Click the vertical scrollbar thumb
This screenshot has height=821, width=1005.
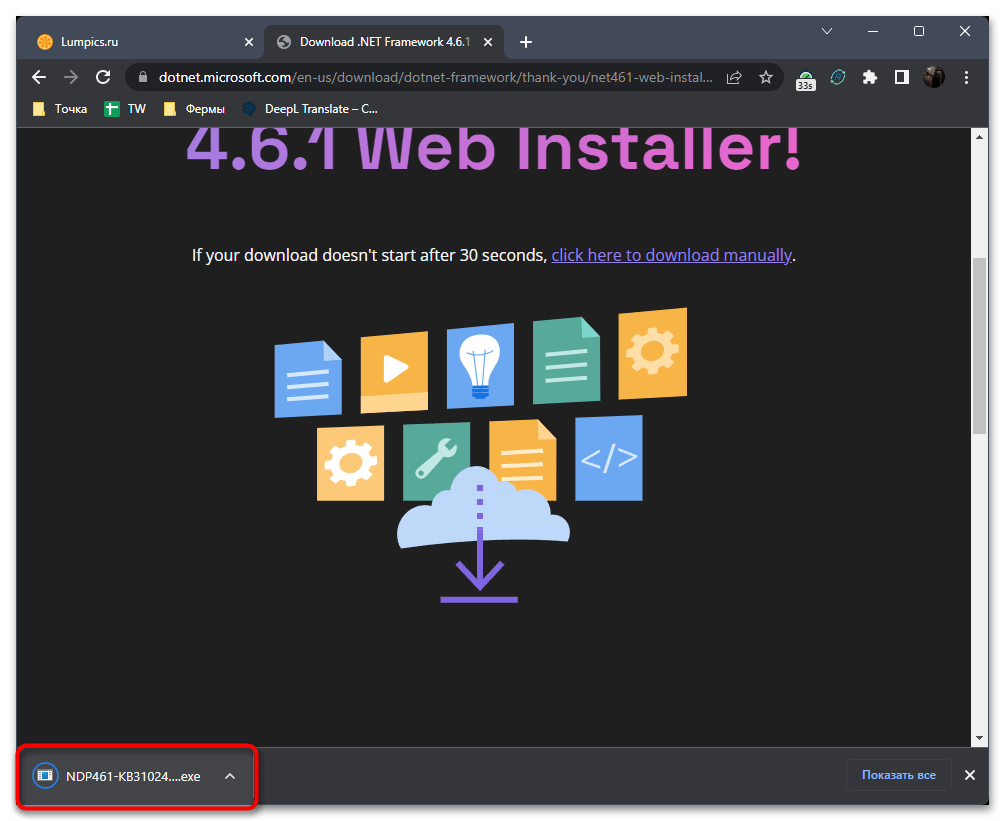pos(979,346)
